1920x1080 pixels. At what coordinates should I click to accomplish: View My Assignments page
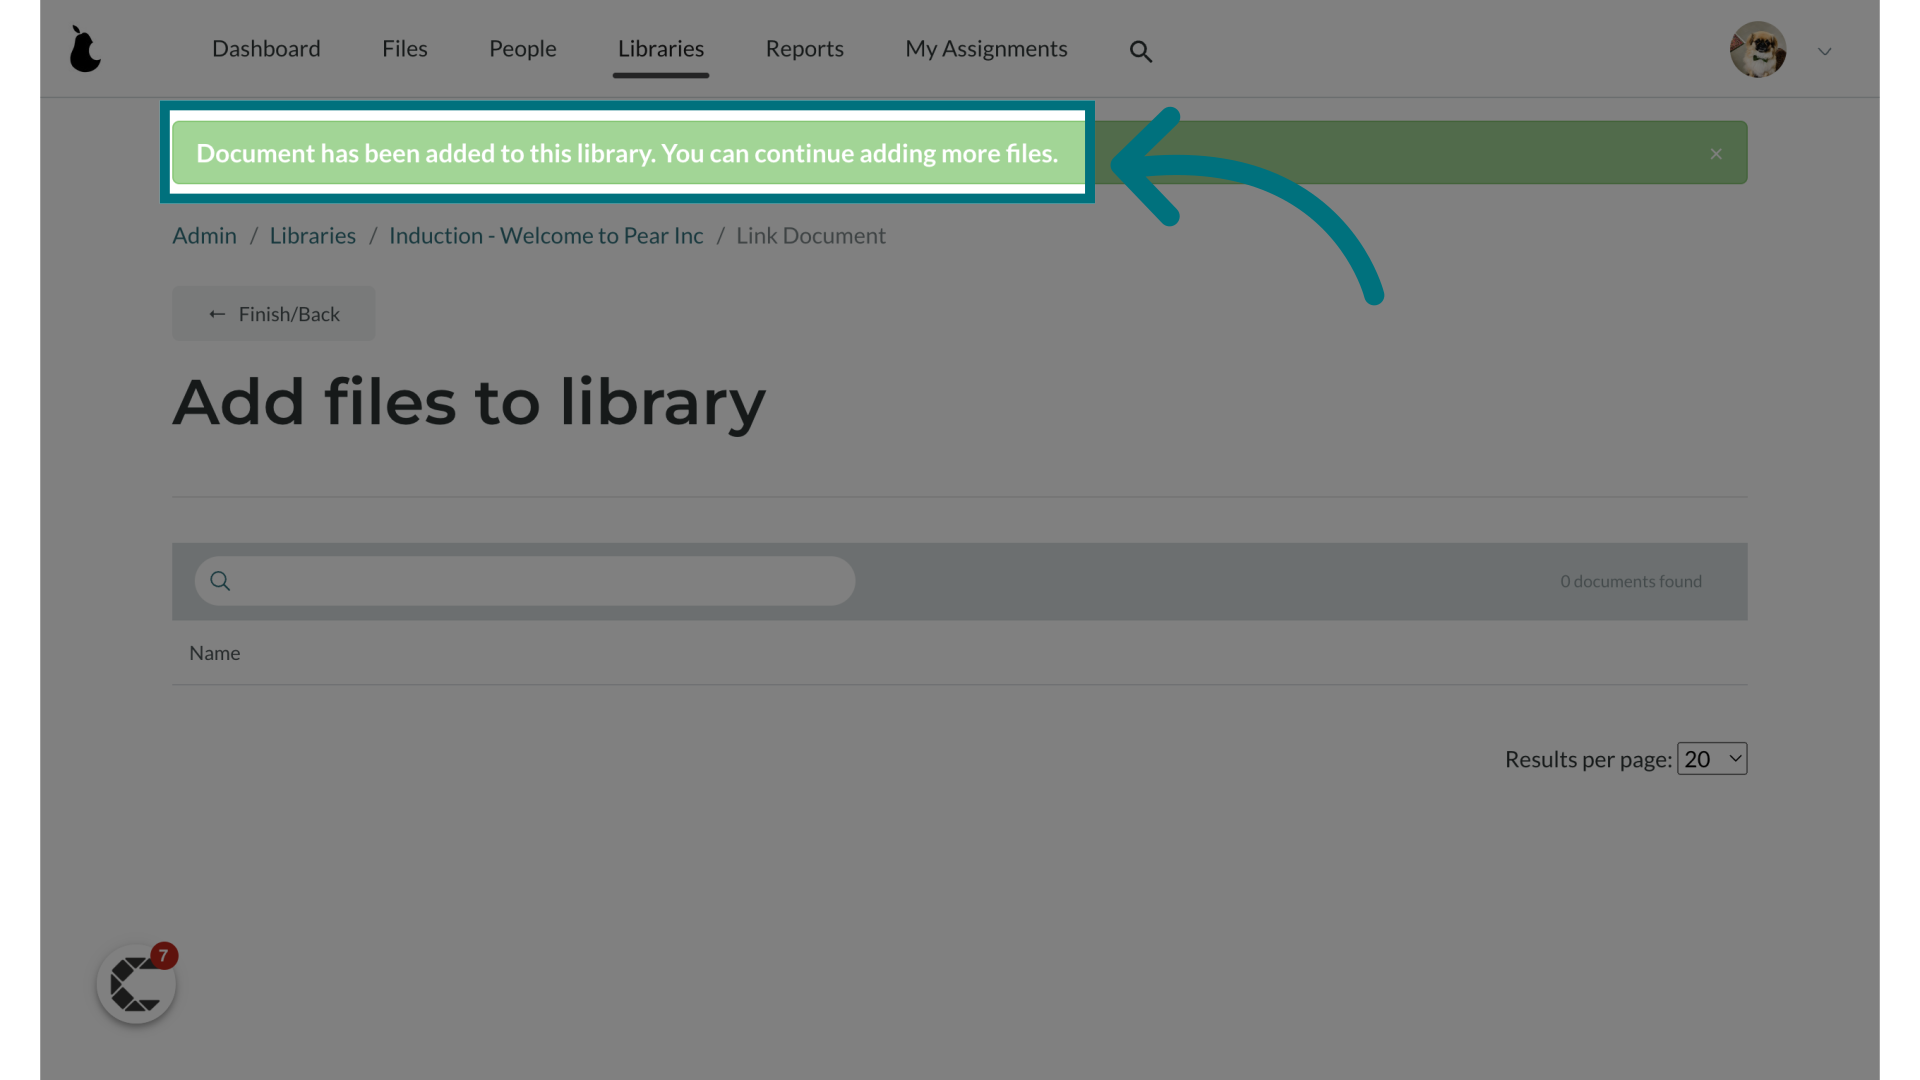[x=986, y=48]
